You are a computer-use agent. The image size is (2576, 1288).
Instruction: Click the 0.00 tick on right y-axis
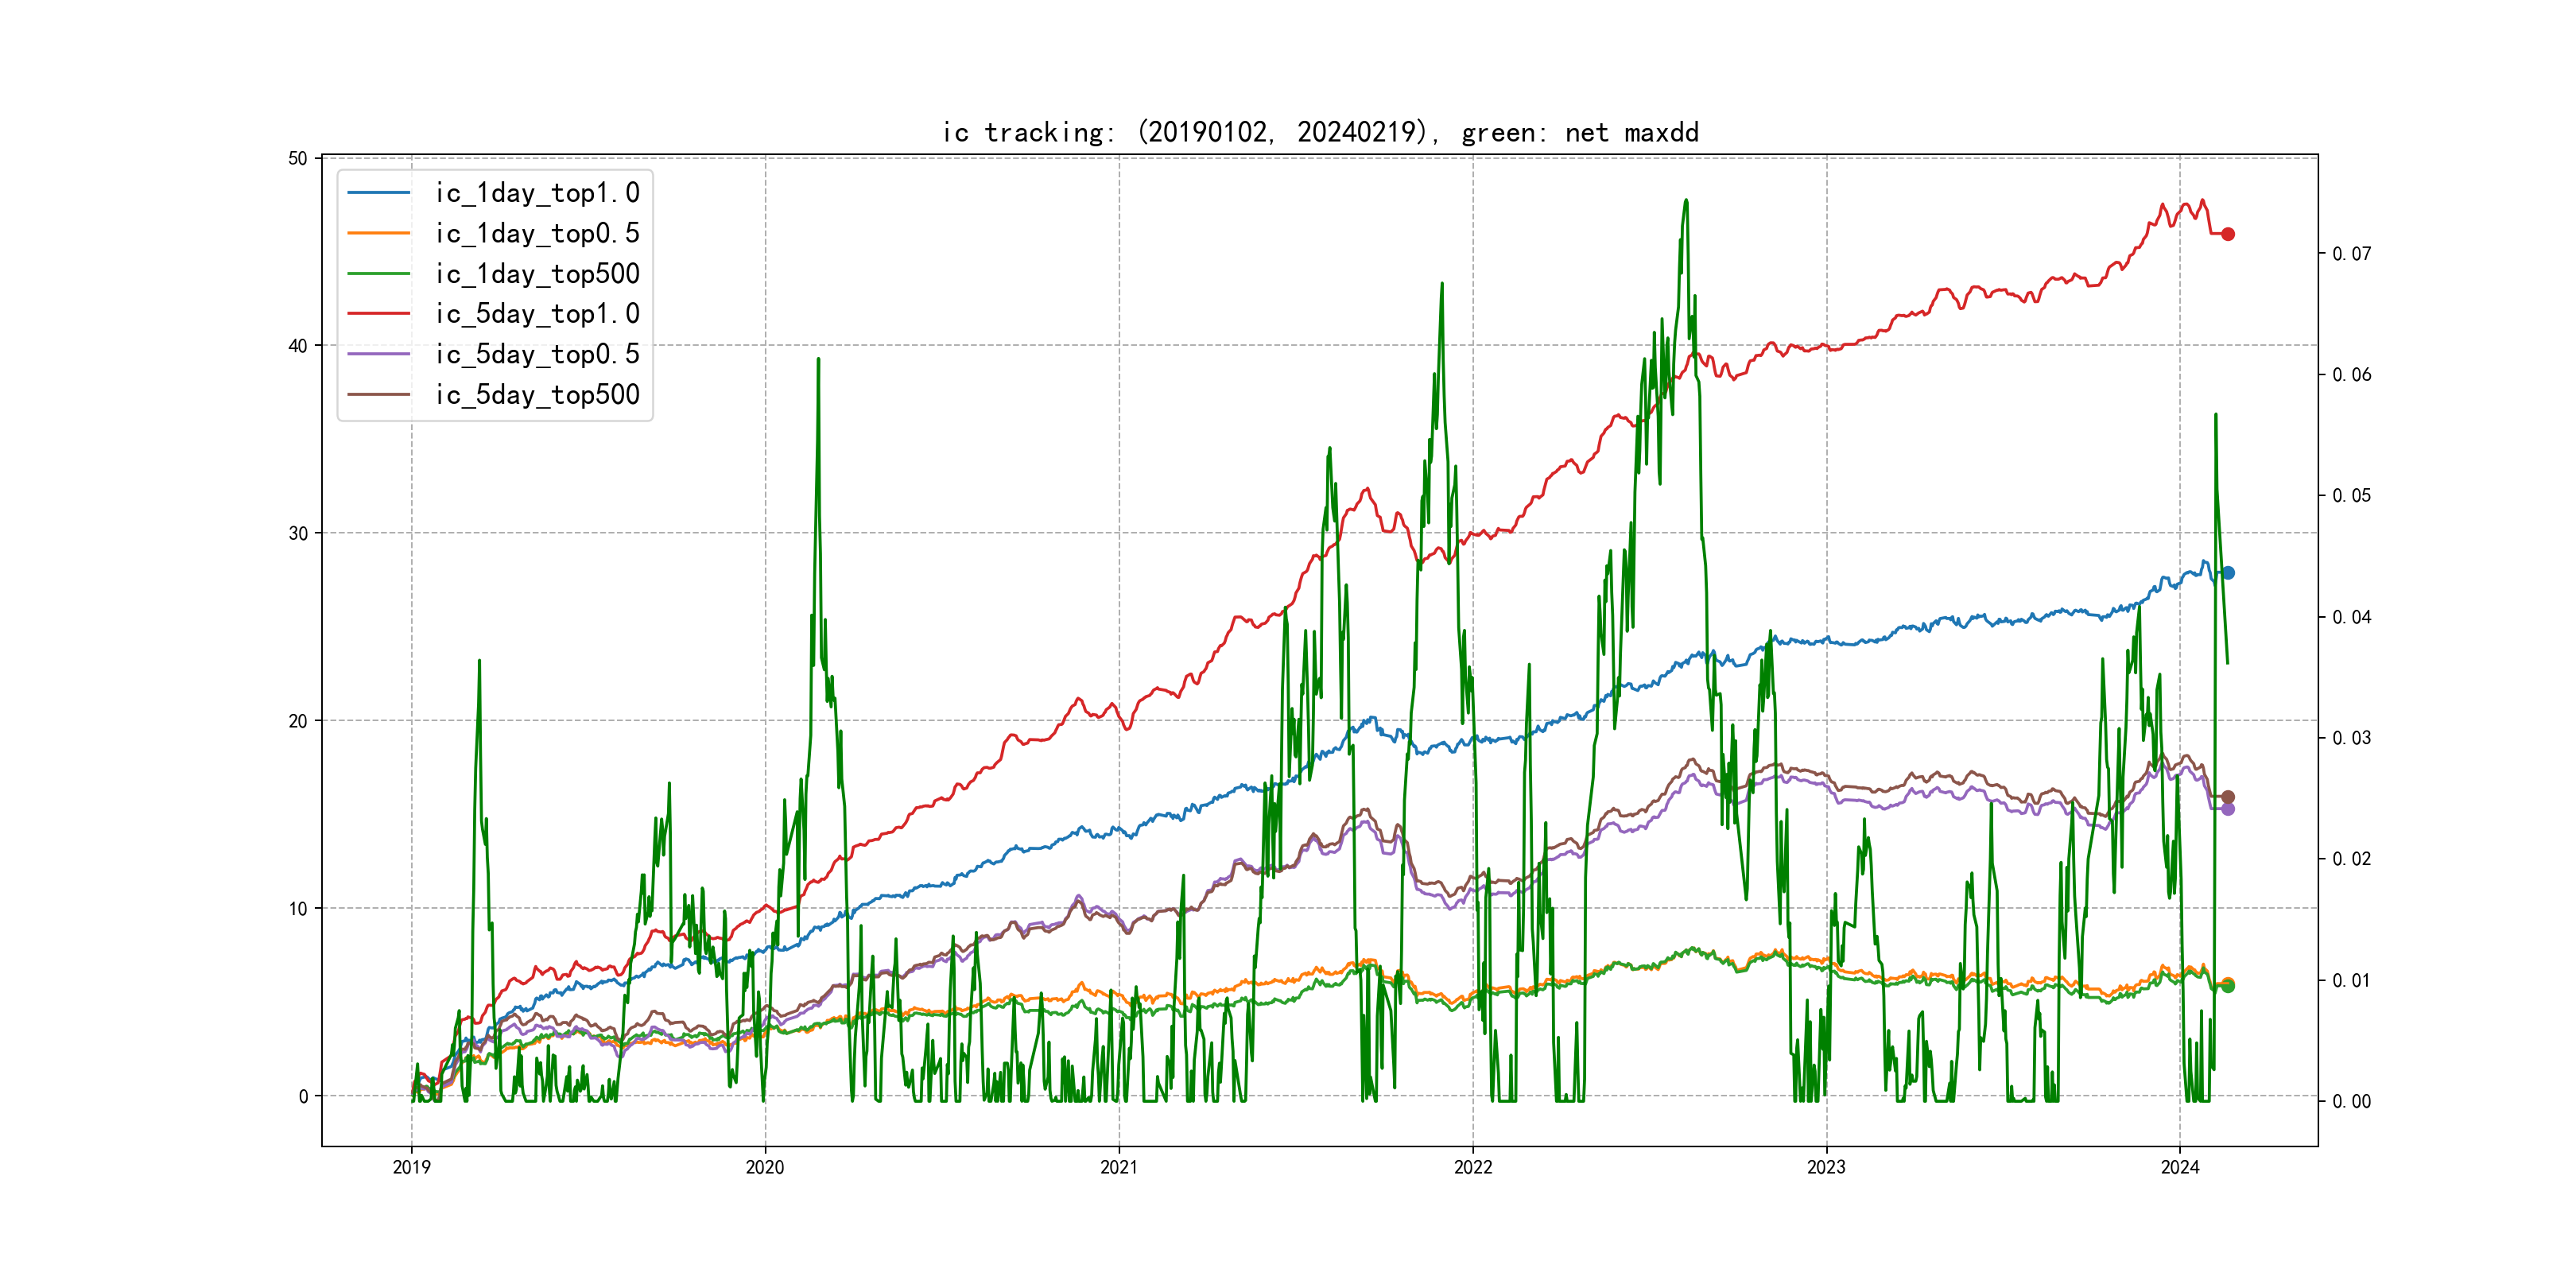click(2351, 1102)
